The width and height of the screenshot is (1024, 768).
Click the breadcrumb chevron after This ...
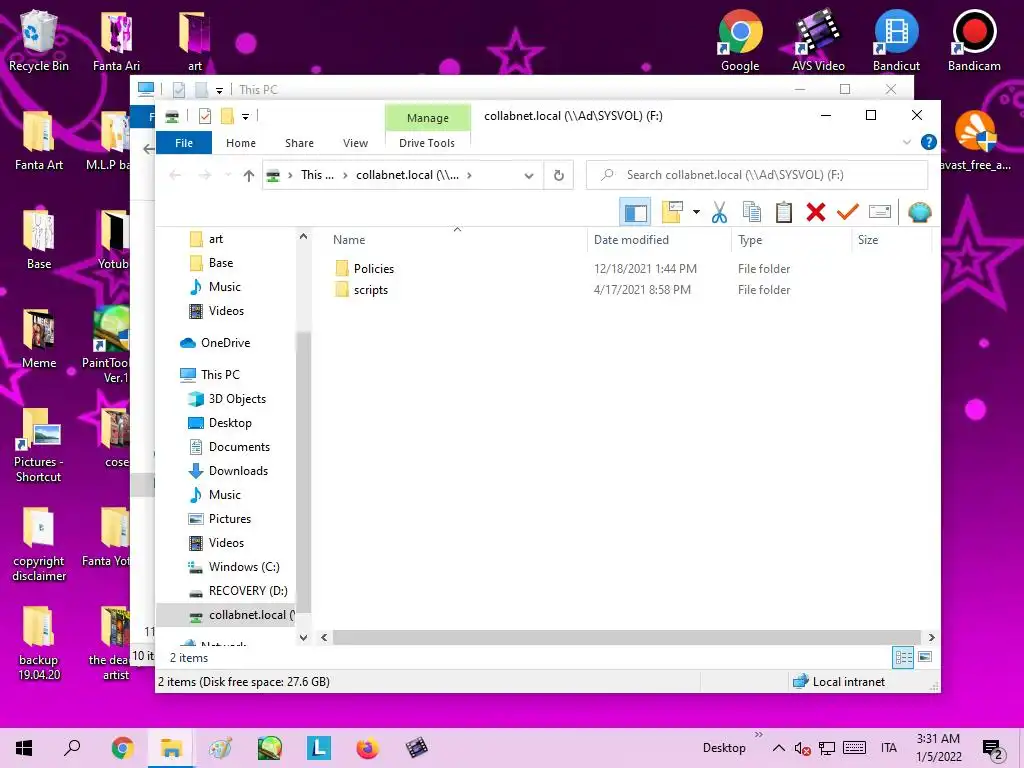click(x=345, y=175)
